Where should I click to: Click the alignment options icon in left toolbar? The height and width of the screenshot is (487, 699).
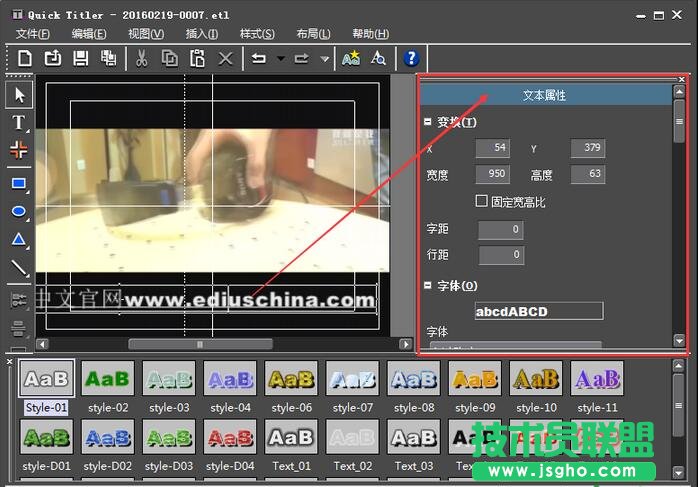[19, 301]
